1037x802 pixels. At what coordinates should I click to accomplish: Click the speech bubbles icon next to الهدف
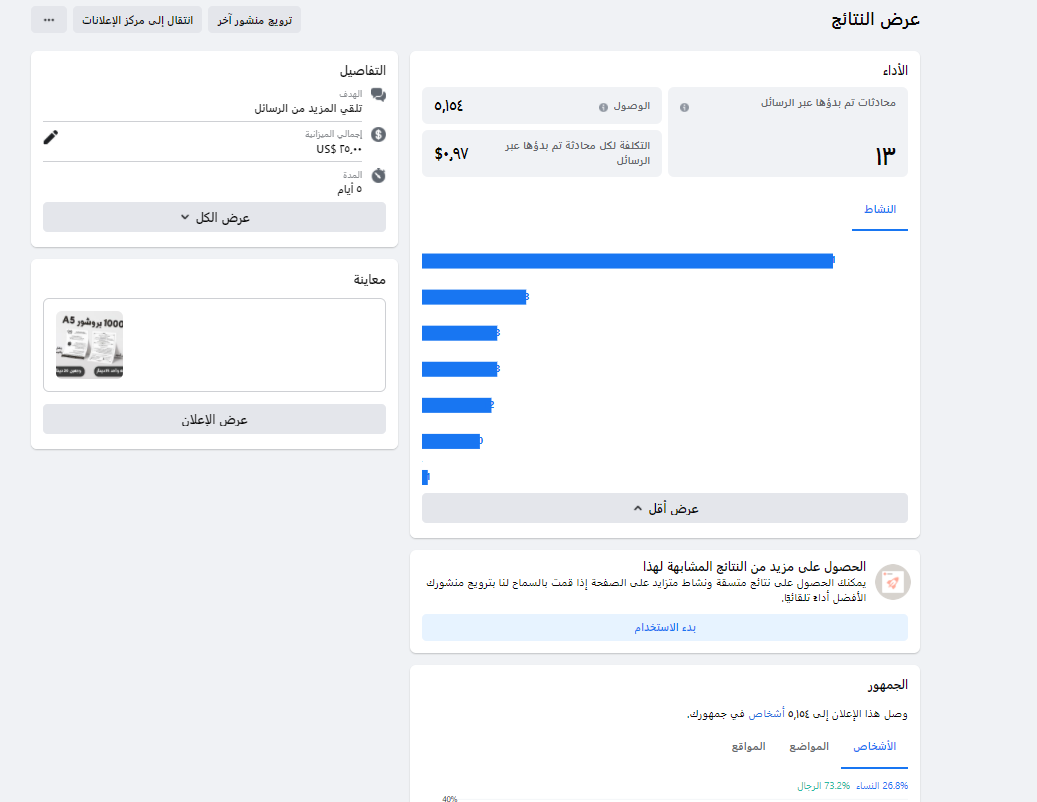click(377, 94)
